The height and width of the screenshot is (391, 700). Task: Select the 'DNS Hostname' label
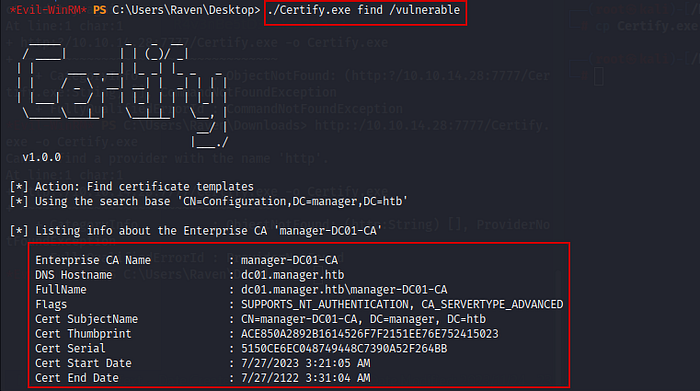pyautogui.click(x=74, y=275)
